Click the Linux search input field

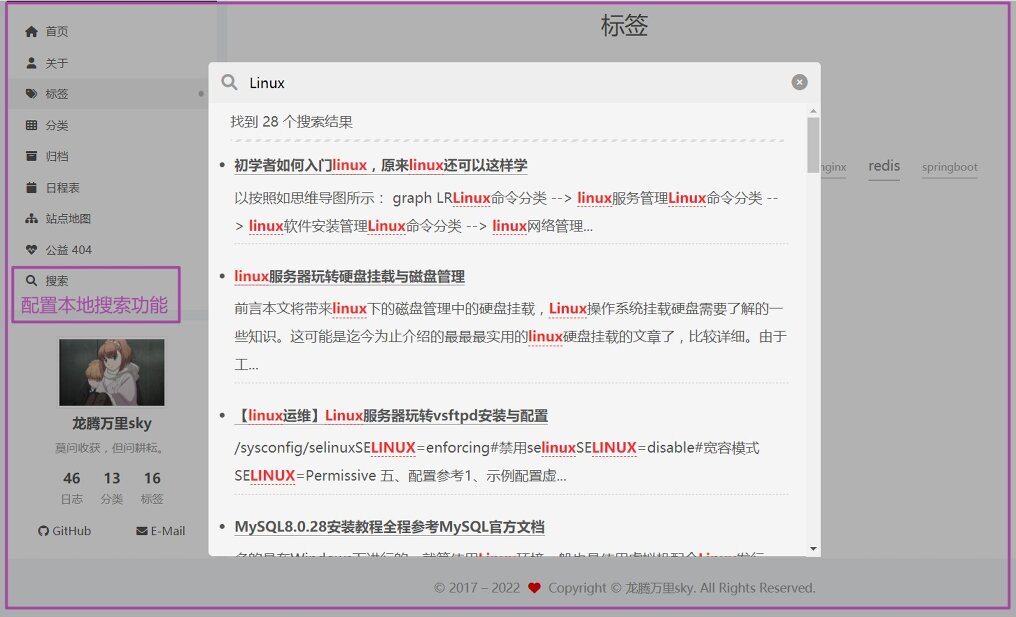pos(515,83)
